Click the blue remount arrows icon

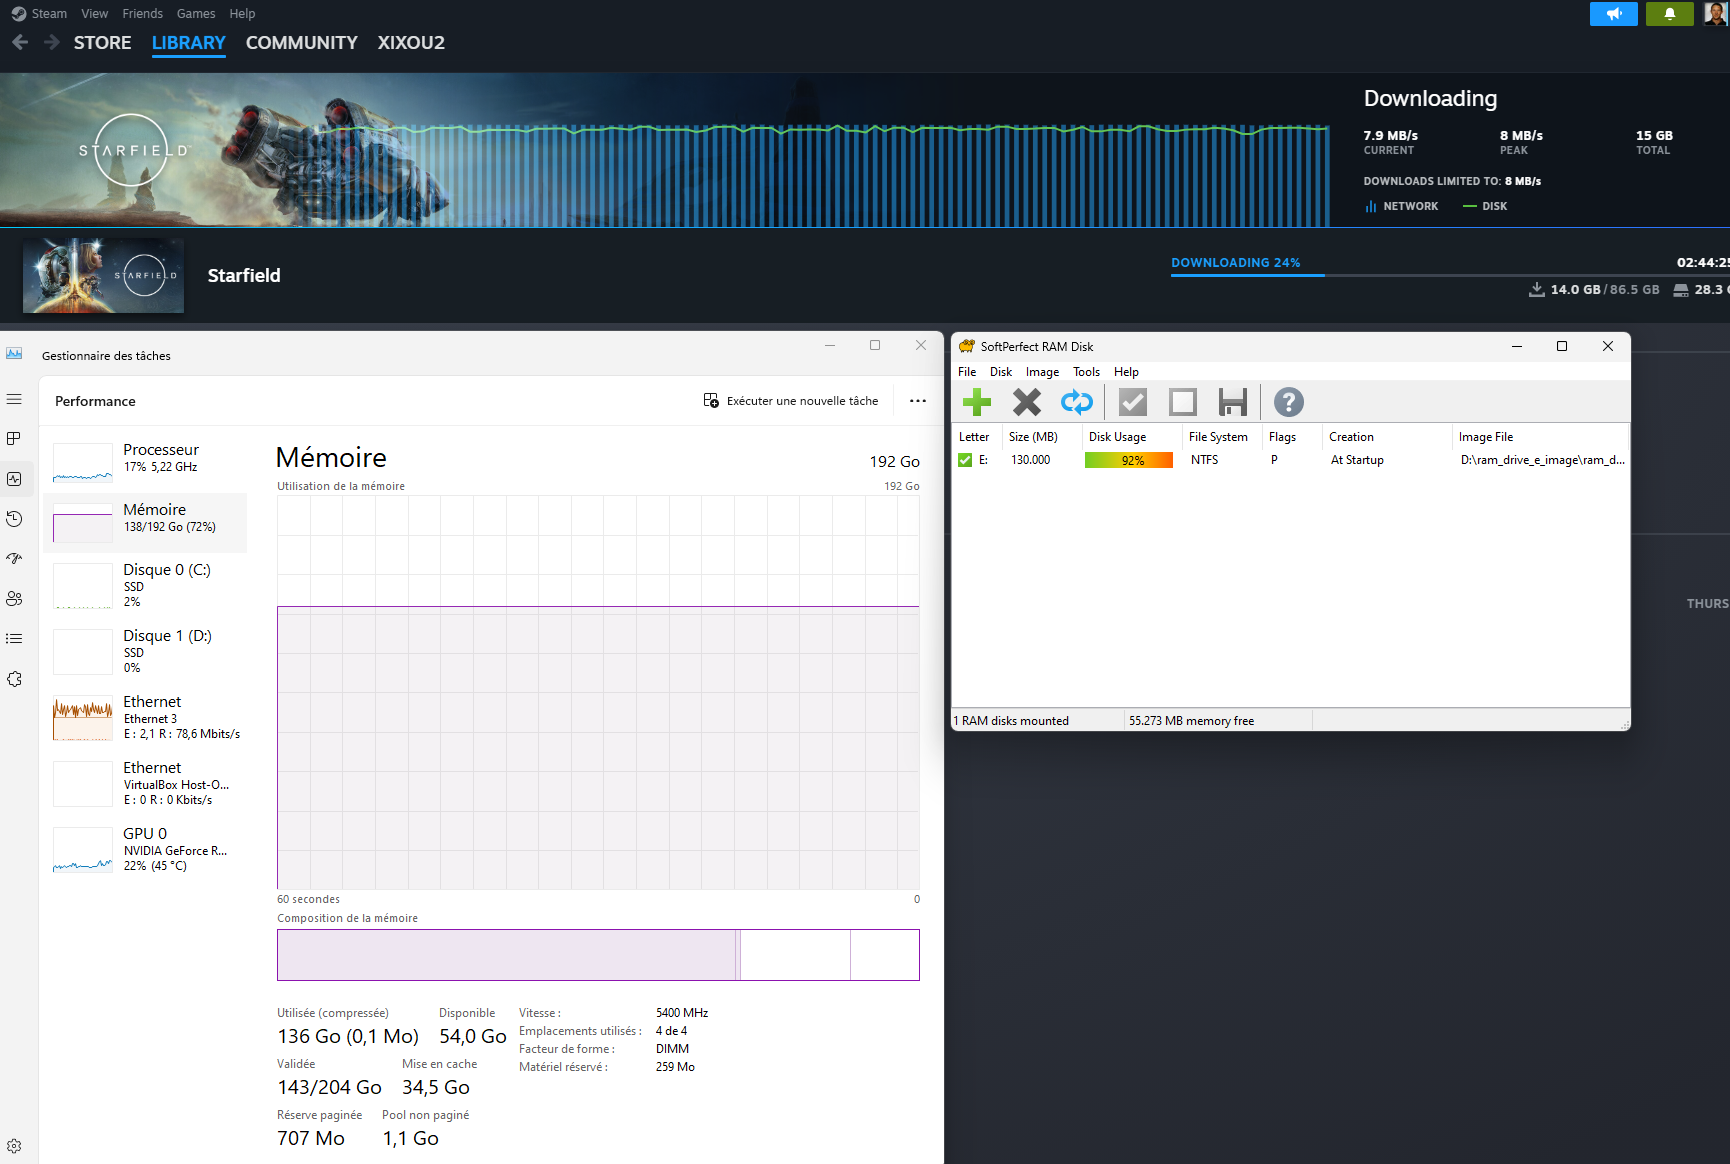tap(1076, 402)
